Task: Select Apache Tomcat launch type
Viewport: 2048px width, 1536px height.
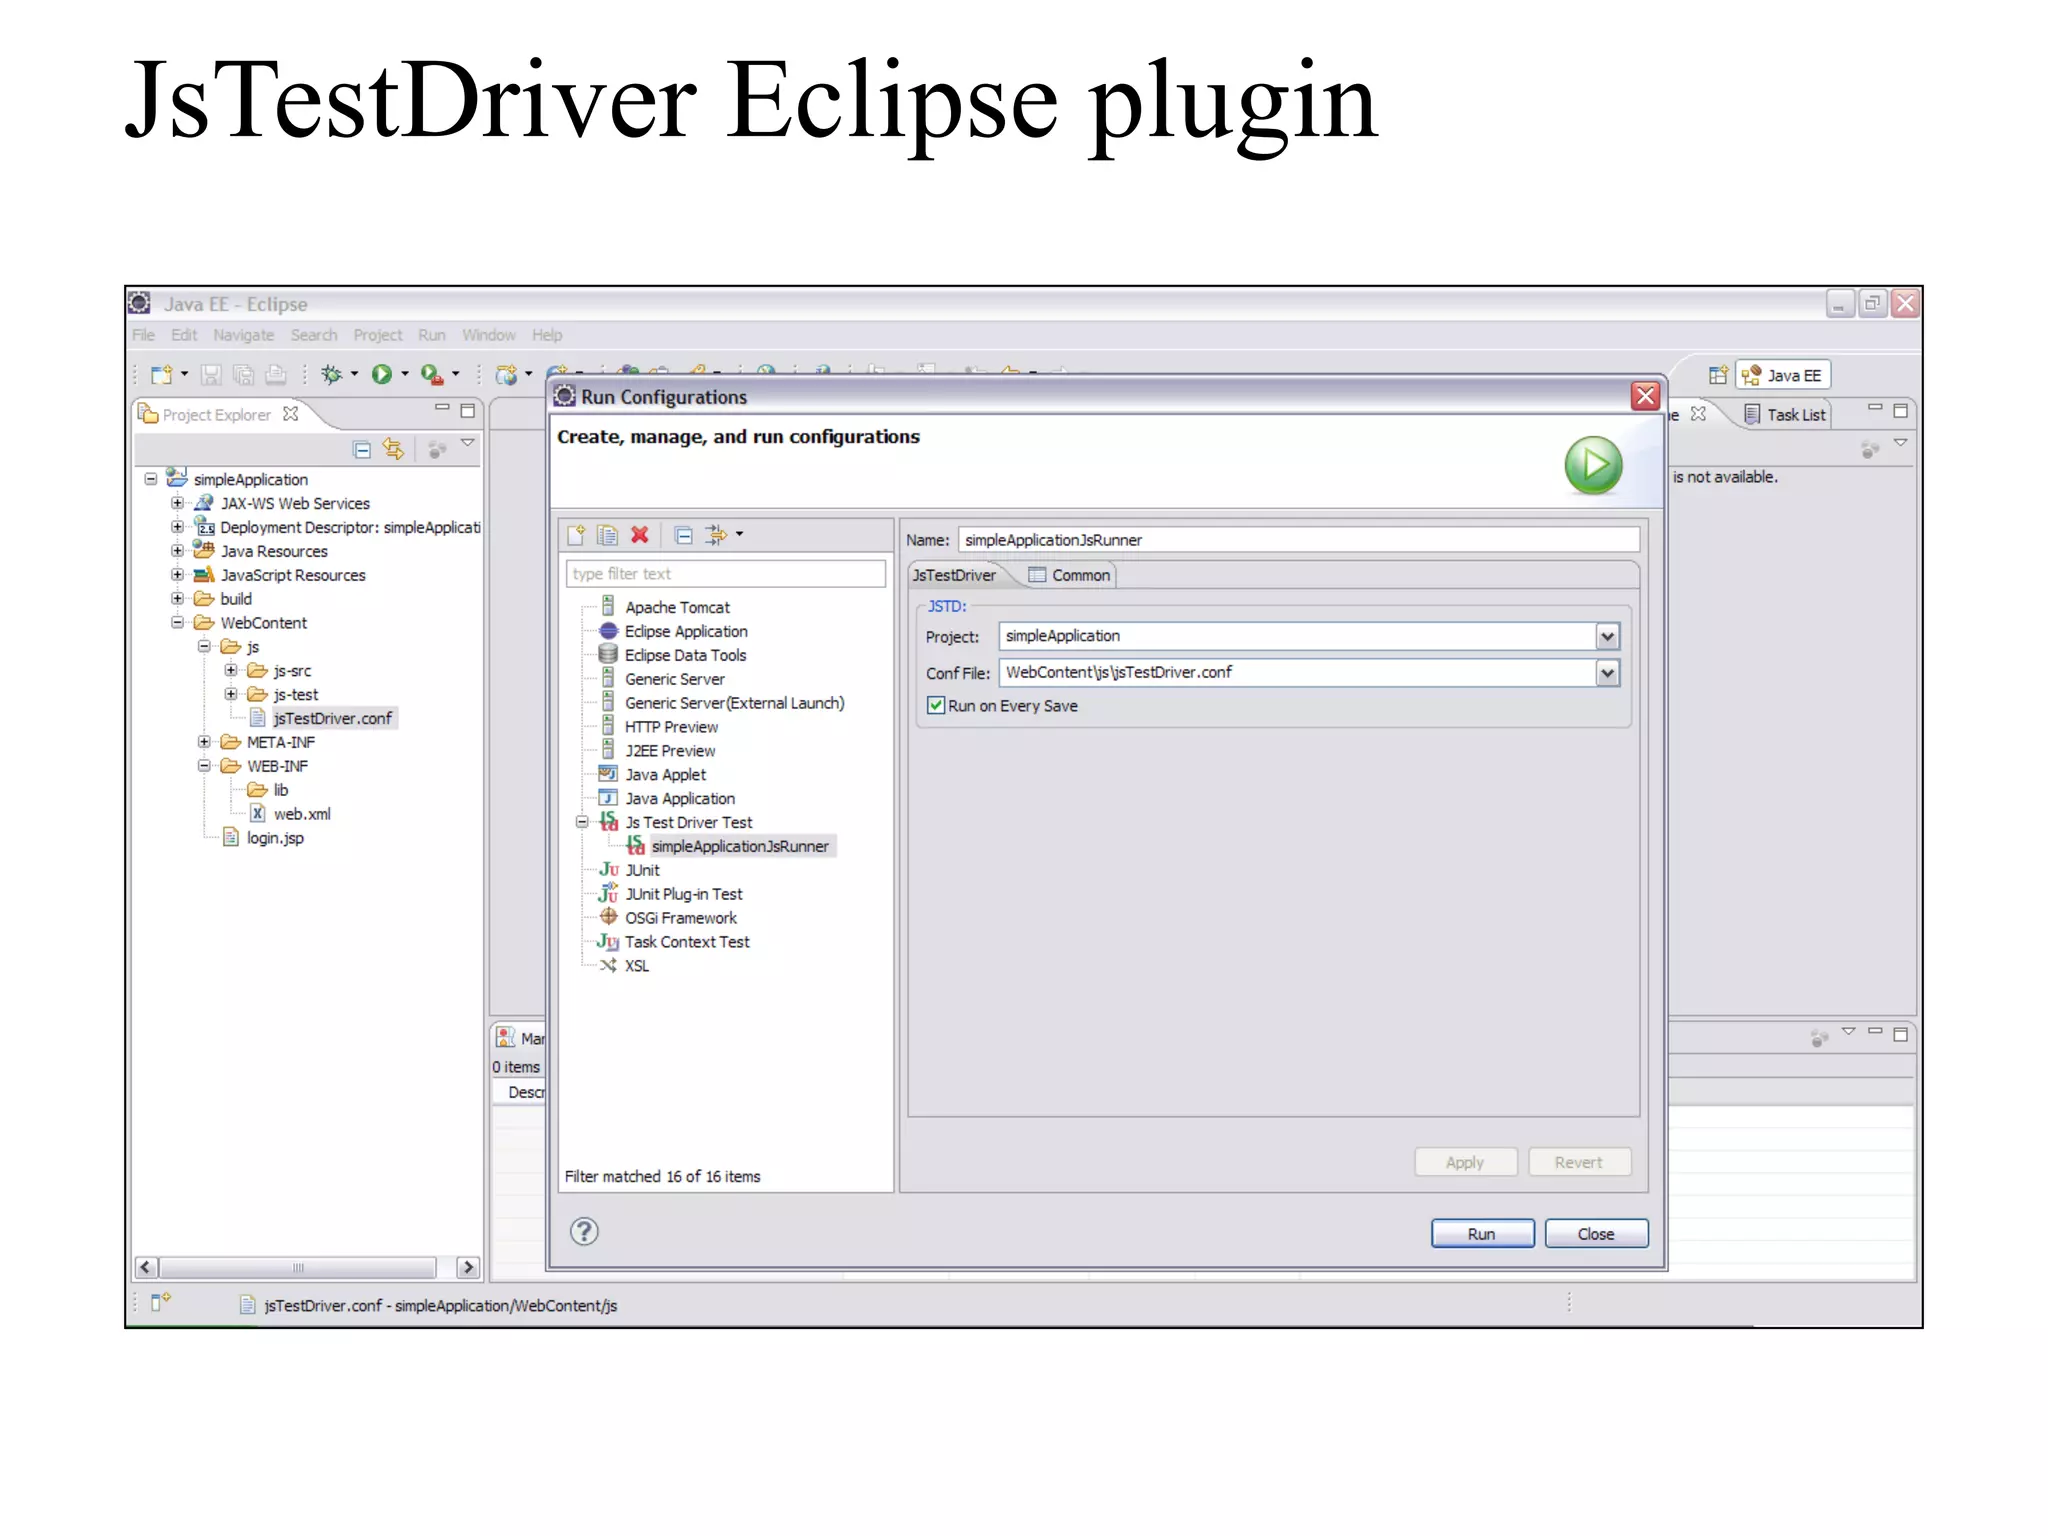Action: (x=677, y=607)
